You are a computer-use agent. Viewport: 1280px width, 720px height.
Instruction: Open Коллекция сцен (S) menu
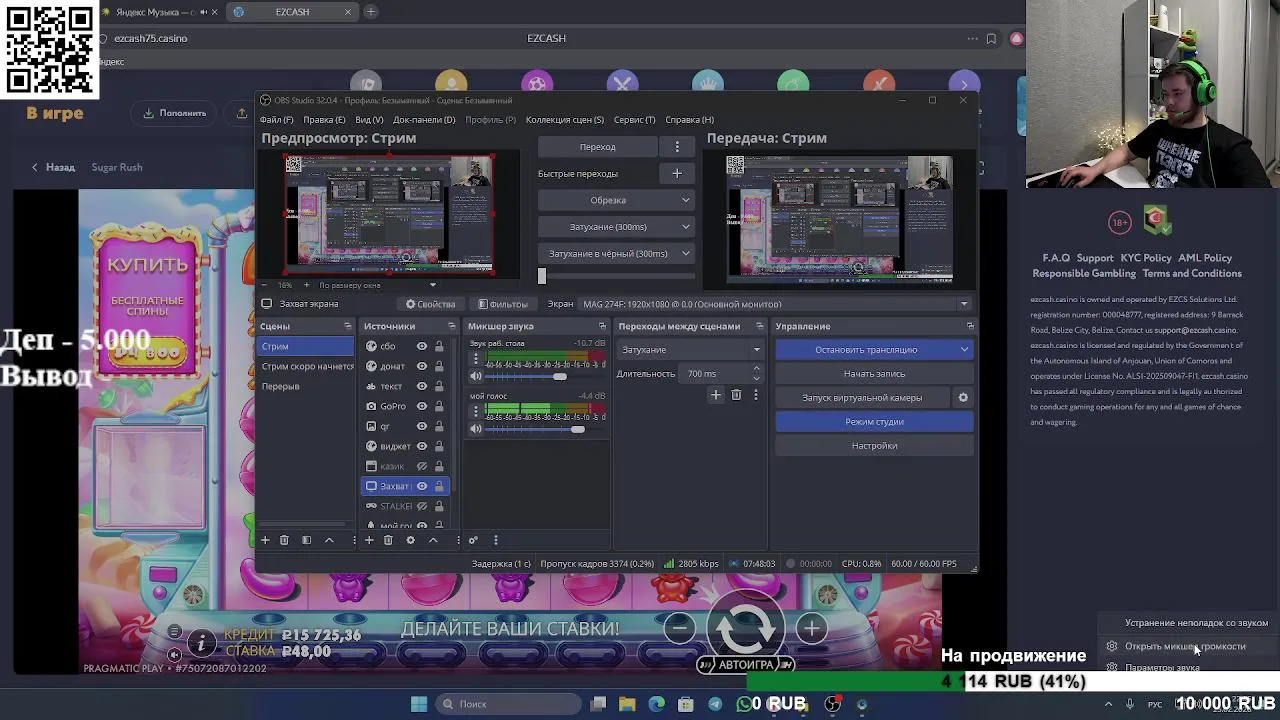[x=565, y=120]
